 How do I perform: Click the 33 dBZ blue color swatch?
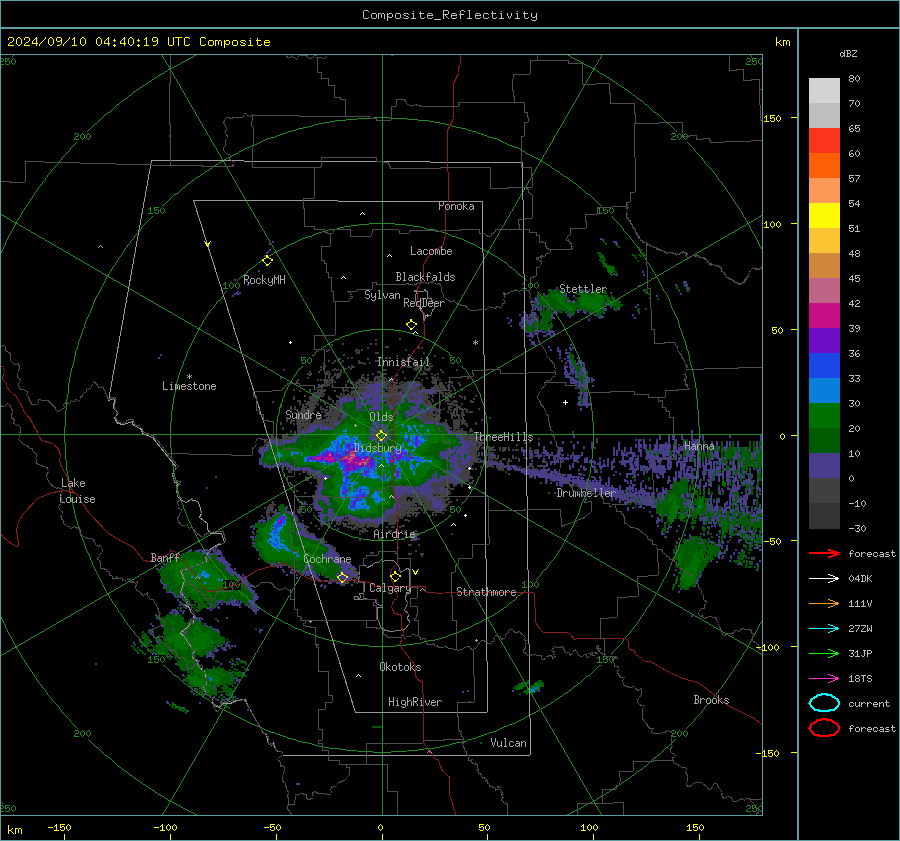(x=824, y=390)
